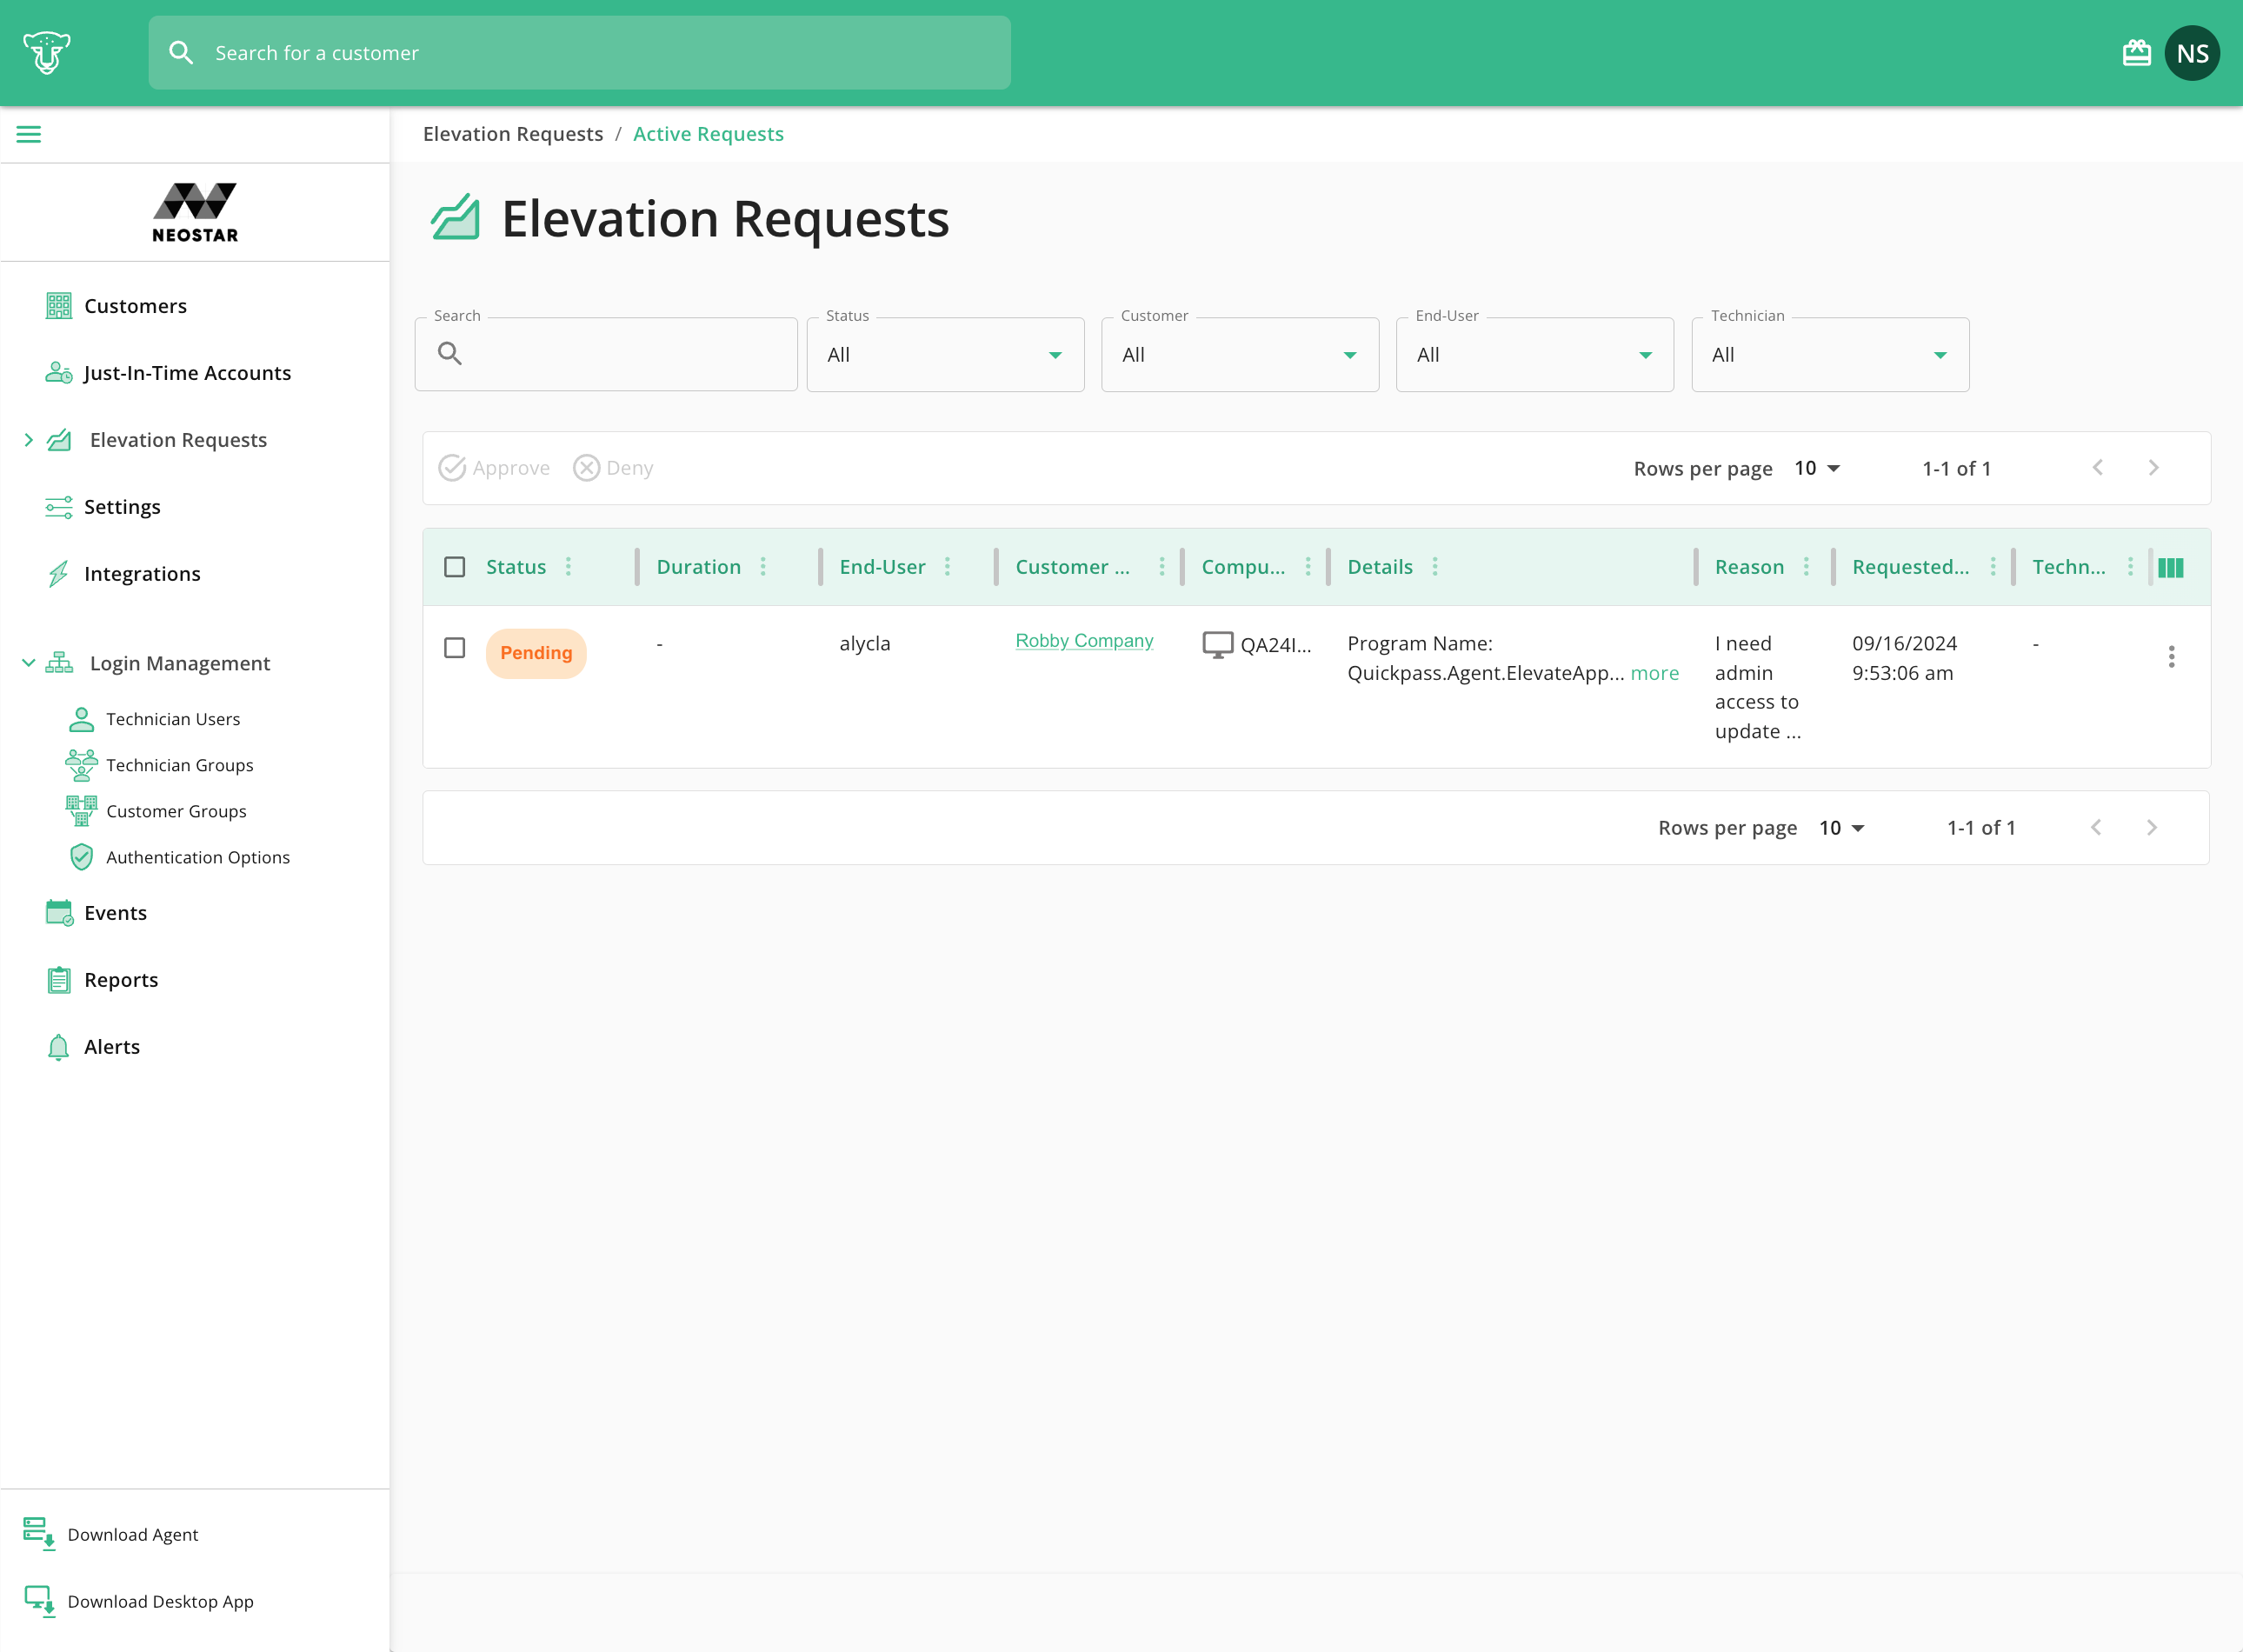Click the Technician Groups icon
The width and height of the screenshot is (2243, 1652).
(x=81, y=765)
